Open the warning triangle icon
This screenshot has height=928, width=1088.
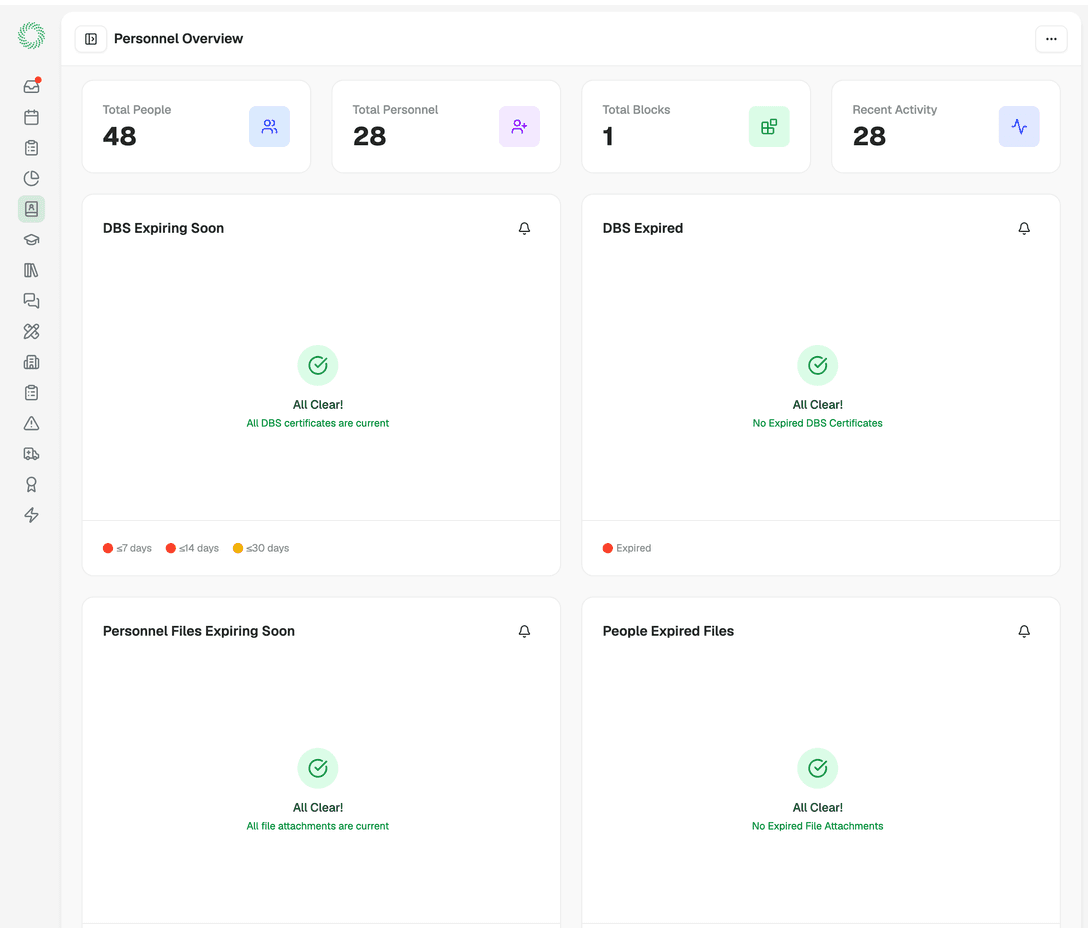tap(31, 423)
